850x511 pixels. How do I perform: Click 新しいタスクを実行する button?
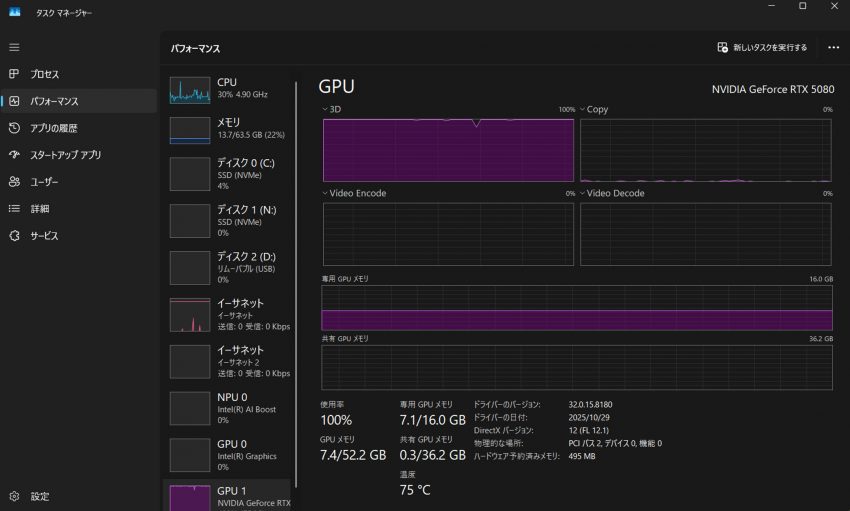[x=762, y=47]
